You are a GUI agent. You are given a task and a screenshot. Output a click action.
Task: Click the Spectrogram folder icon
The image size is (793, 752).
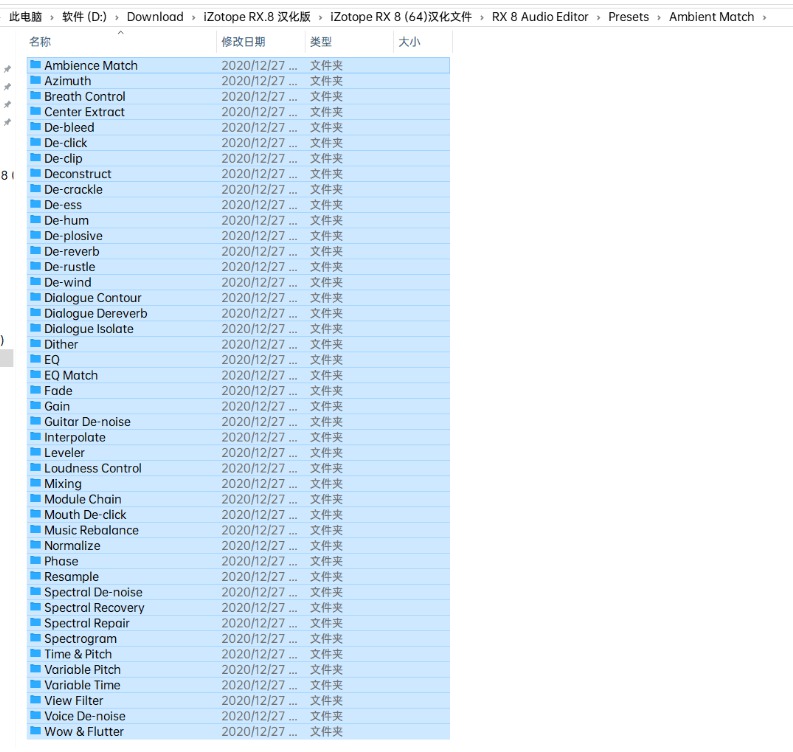coord(35,638)
